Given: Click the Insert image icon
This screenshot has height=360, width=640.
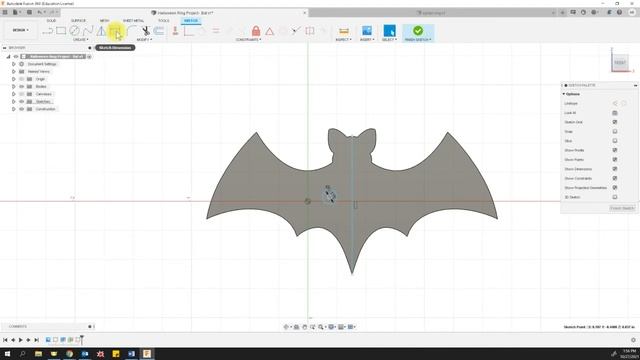Looking at the screenshot, I should click(367, 31).
